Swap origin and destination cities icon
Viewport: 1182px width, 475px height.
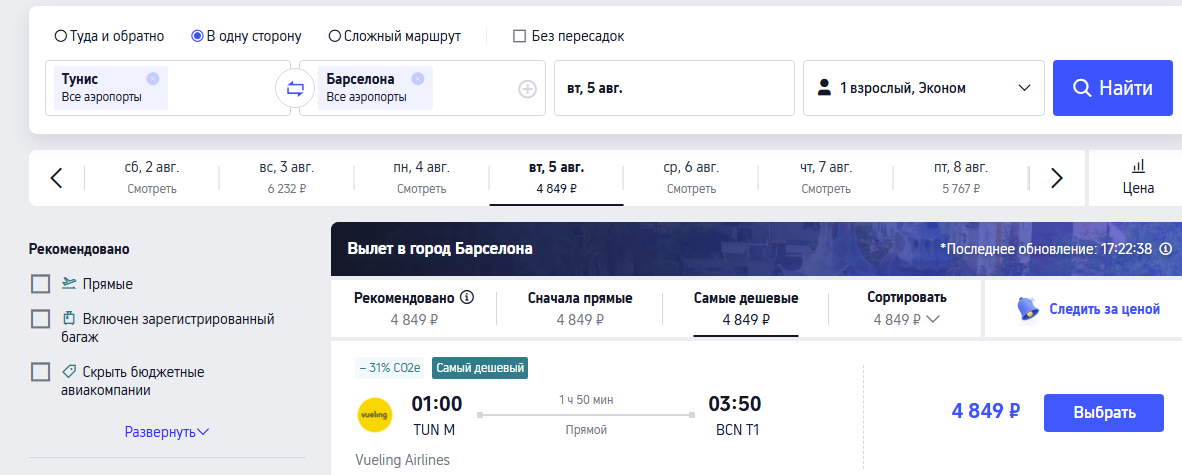295,89
